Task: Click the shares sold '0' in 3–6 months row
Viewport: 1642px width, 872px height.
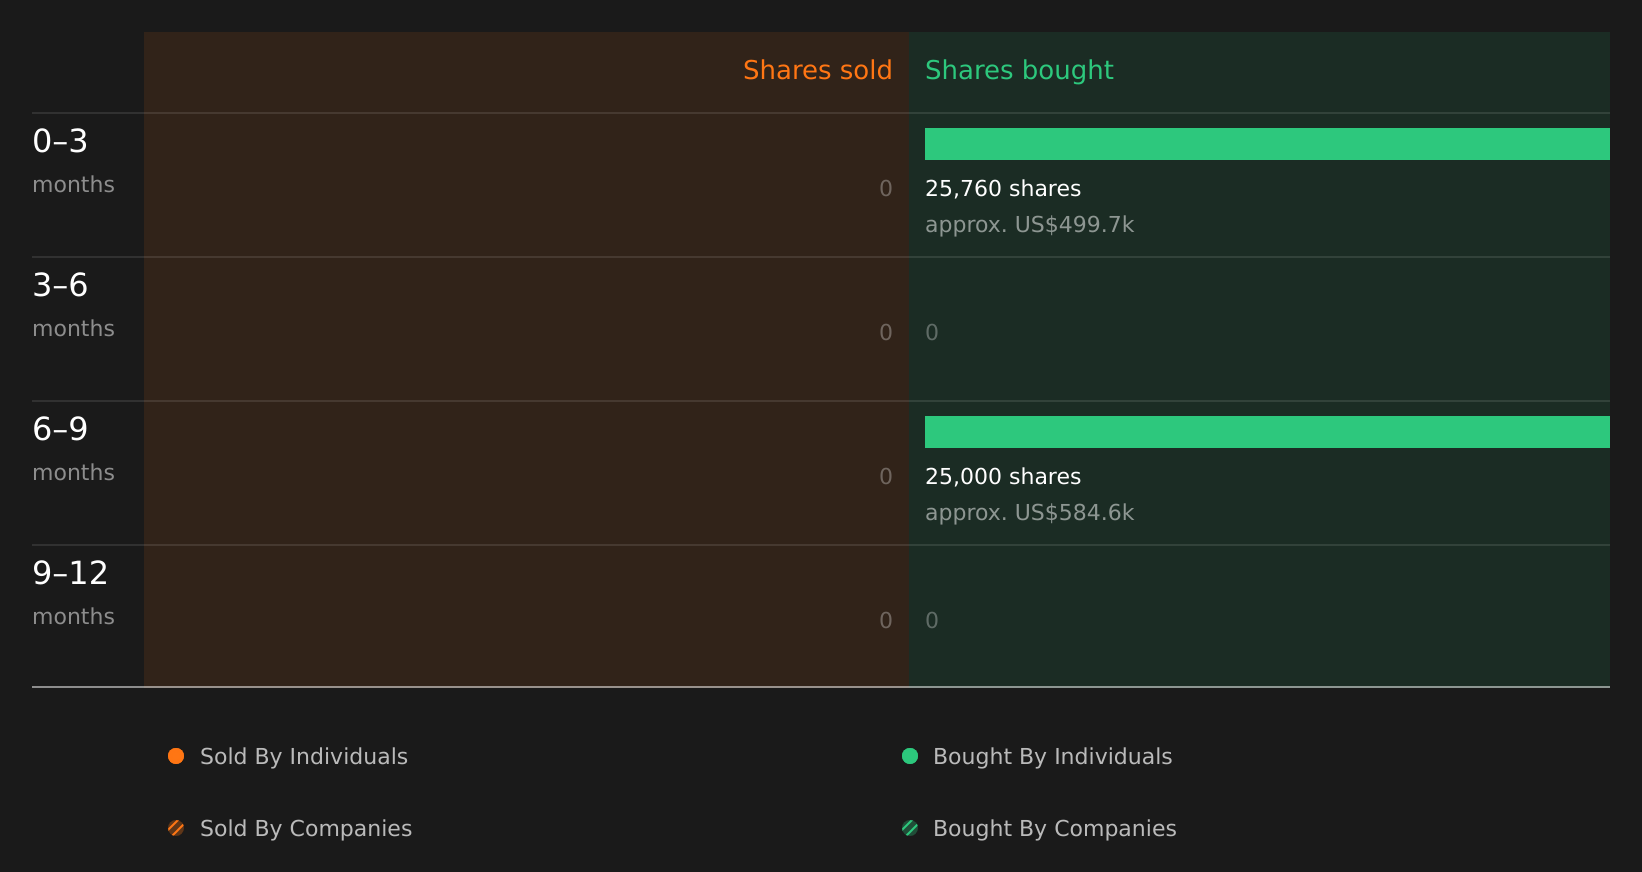Action: (x=886, y=333)
